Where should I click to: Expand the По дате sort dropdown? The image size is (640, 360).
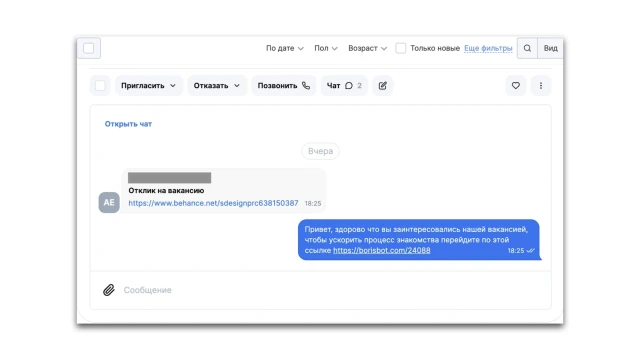(x=284, y=48)
